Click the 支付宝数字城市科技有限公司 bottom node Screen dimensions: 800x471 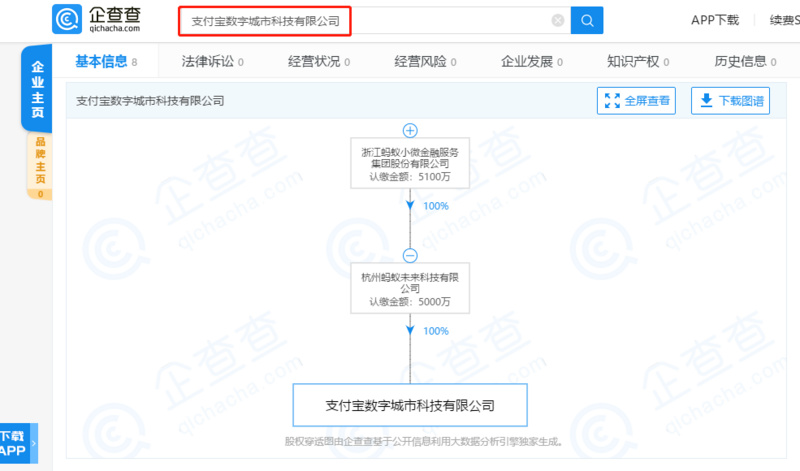coord(410,406)
